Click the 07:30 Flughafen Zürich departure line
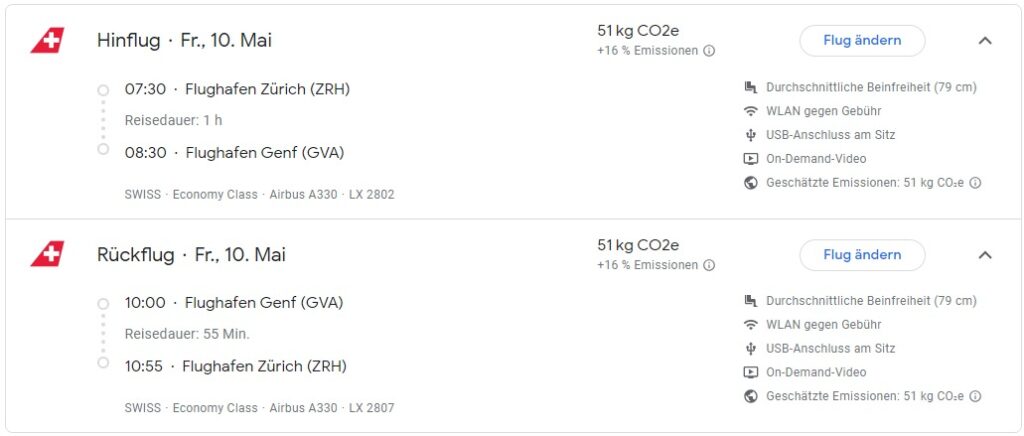Viewport: 1024px width, 436px height. pos(237,89)
